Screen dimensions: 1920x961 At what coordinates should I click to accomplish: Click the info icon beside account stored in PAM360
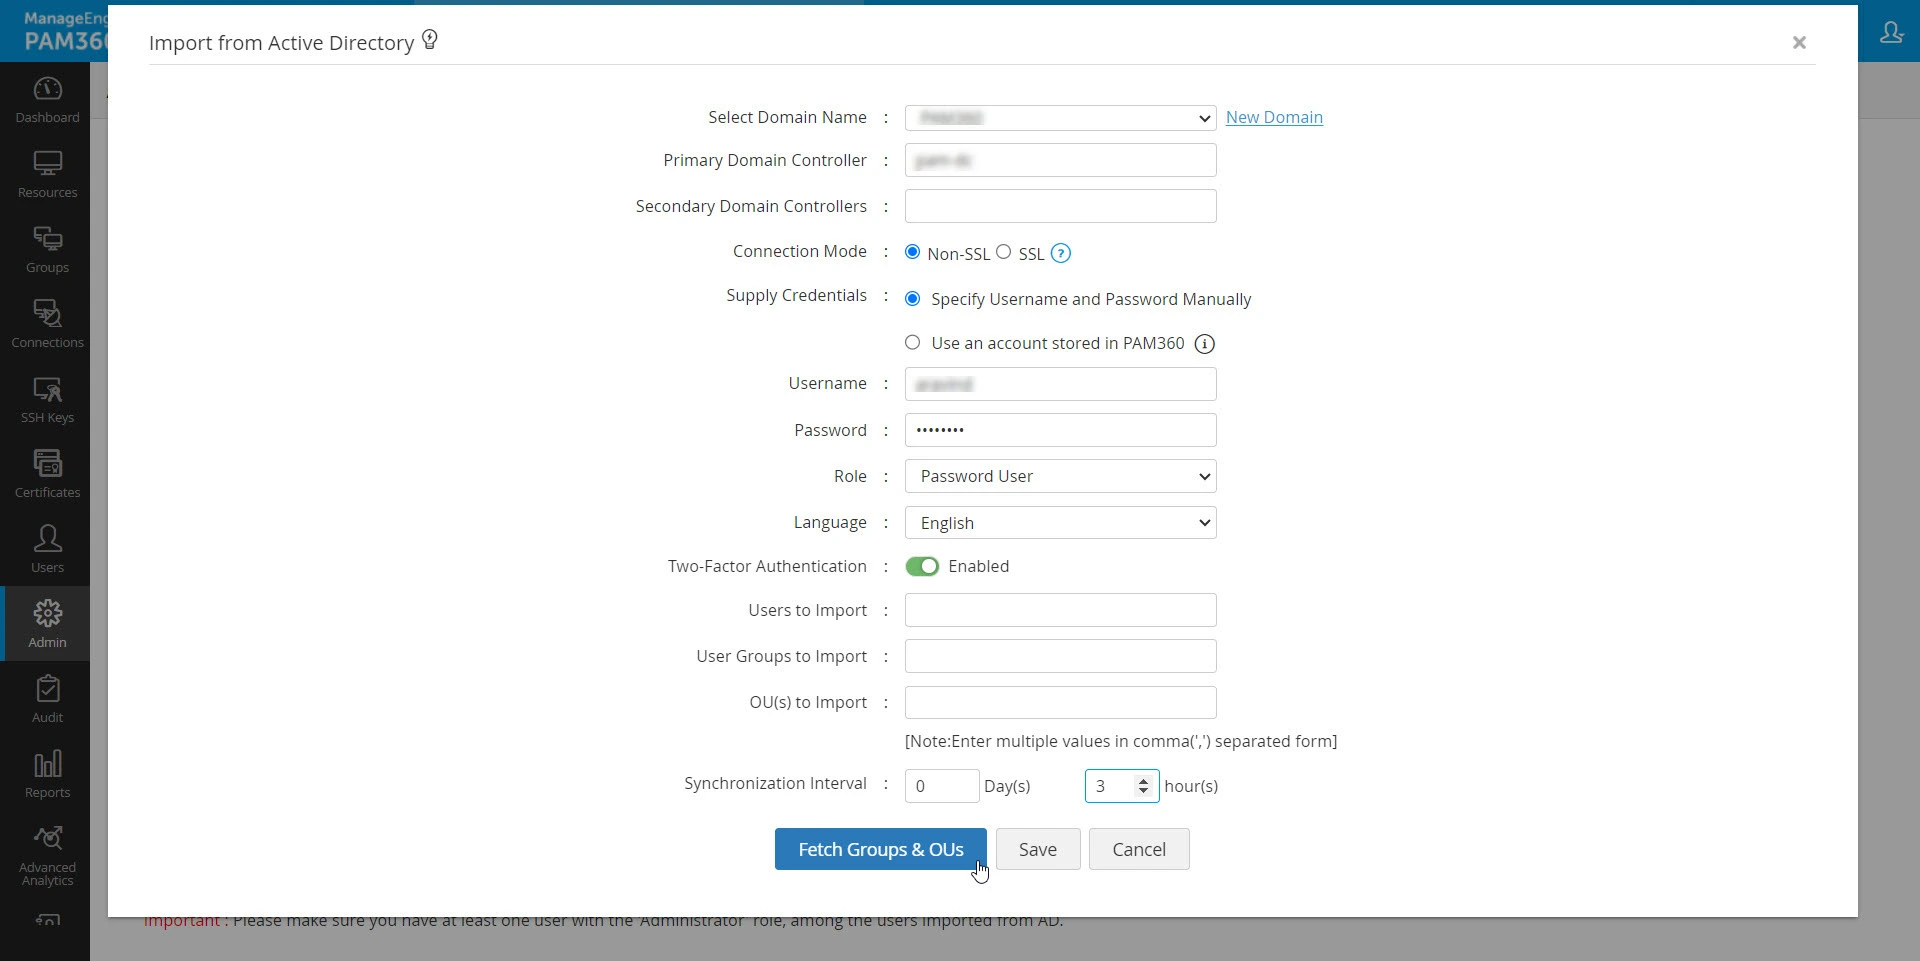point(1204,343)
